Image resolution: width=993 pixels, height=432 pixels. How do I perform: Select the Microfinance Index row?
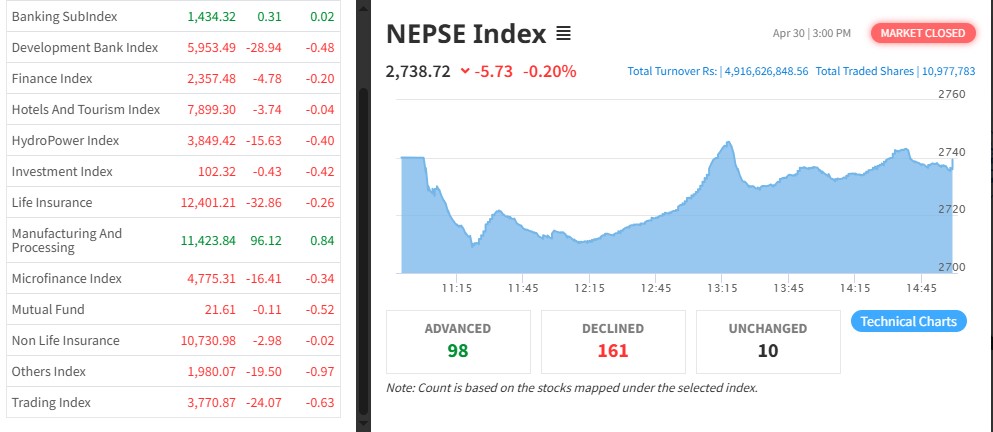coord(67,278)
